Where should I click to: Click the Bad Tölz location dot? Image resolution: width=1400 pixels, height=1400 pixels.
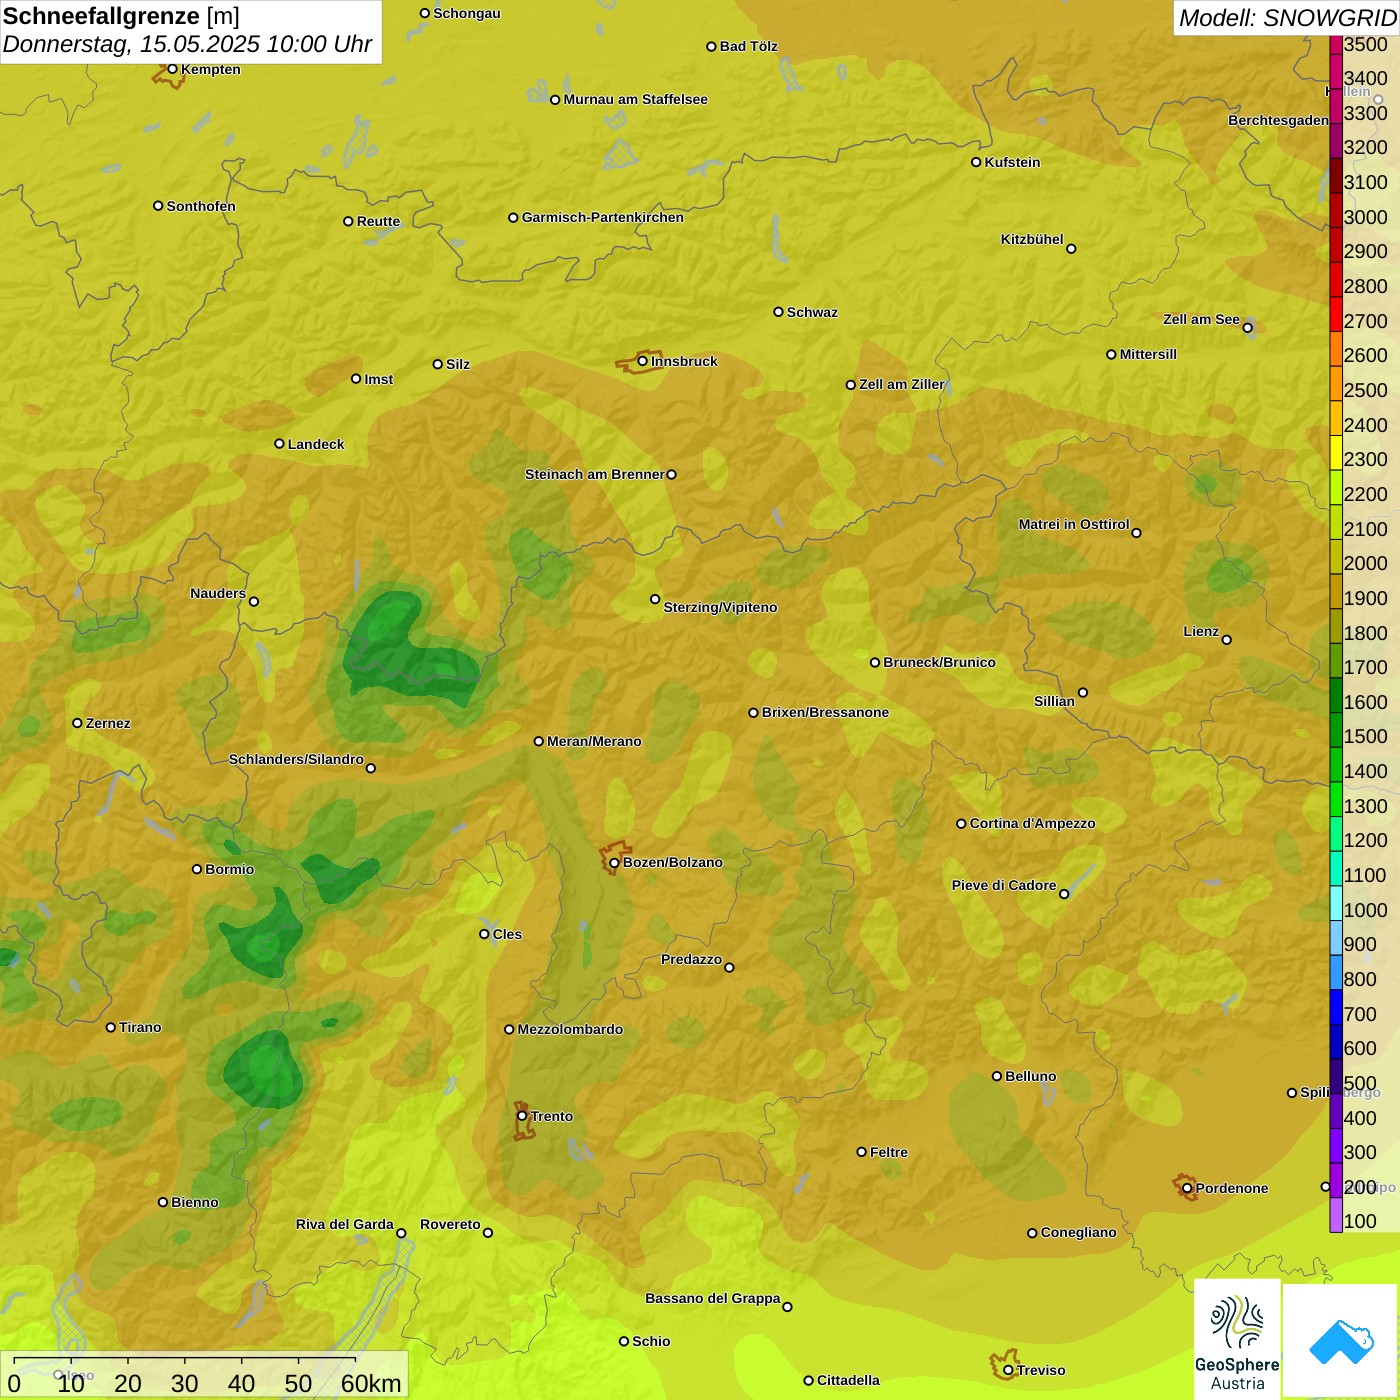(711, 46)
